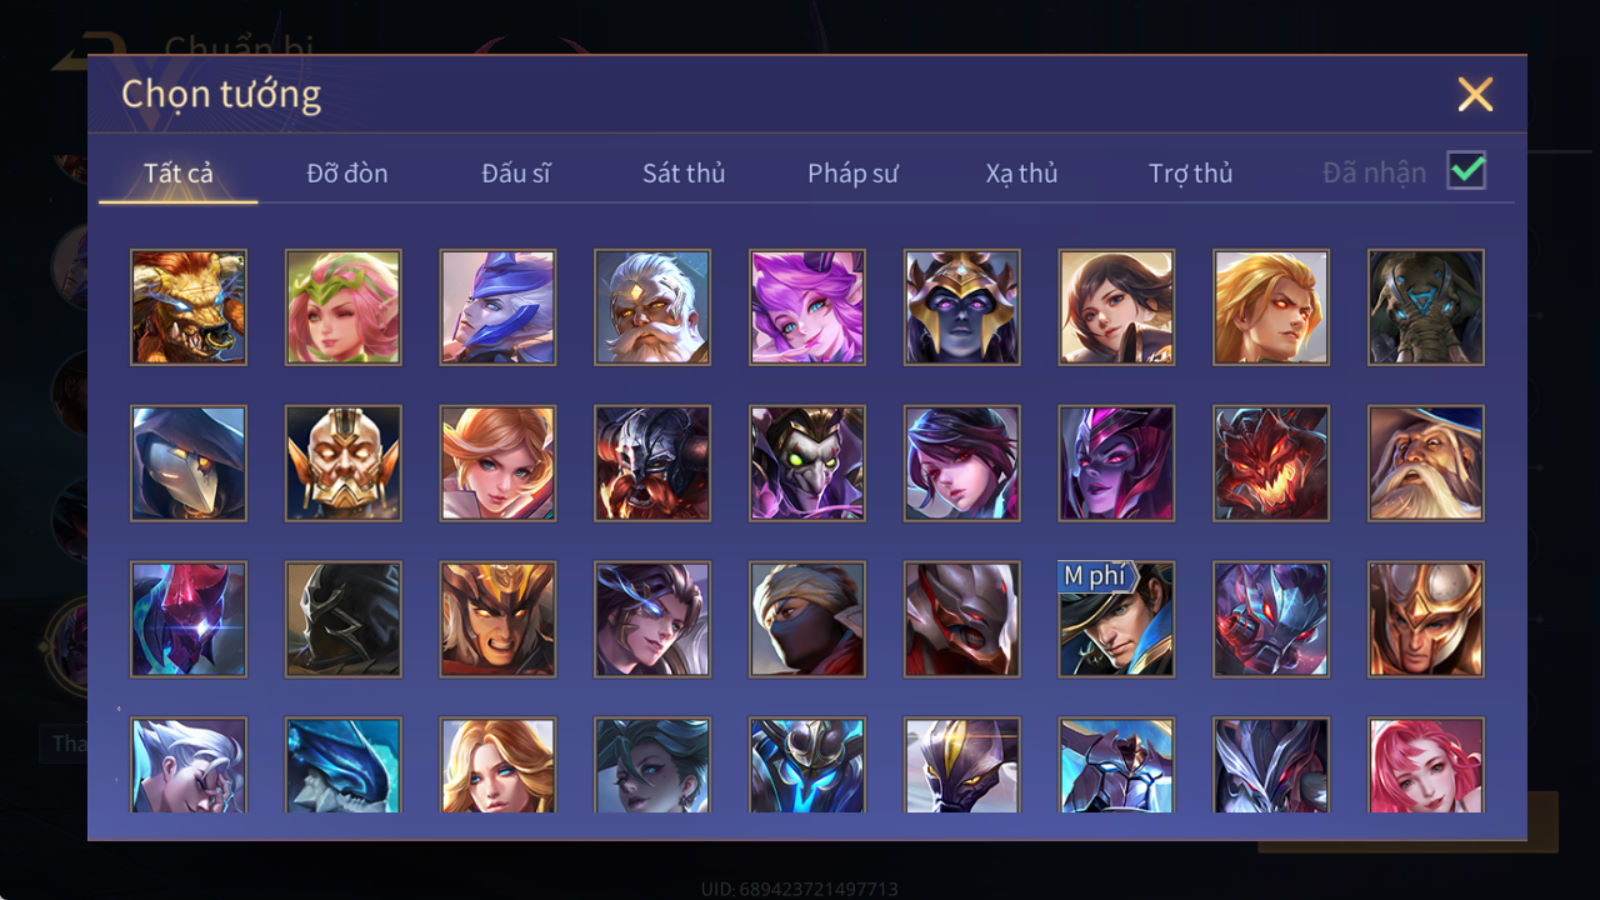
Task: Open the Sát thủ tab
Action: [x=684, y=173]
